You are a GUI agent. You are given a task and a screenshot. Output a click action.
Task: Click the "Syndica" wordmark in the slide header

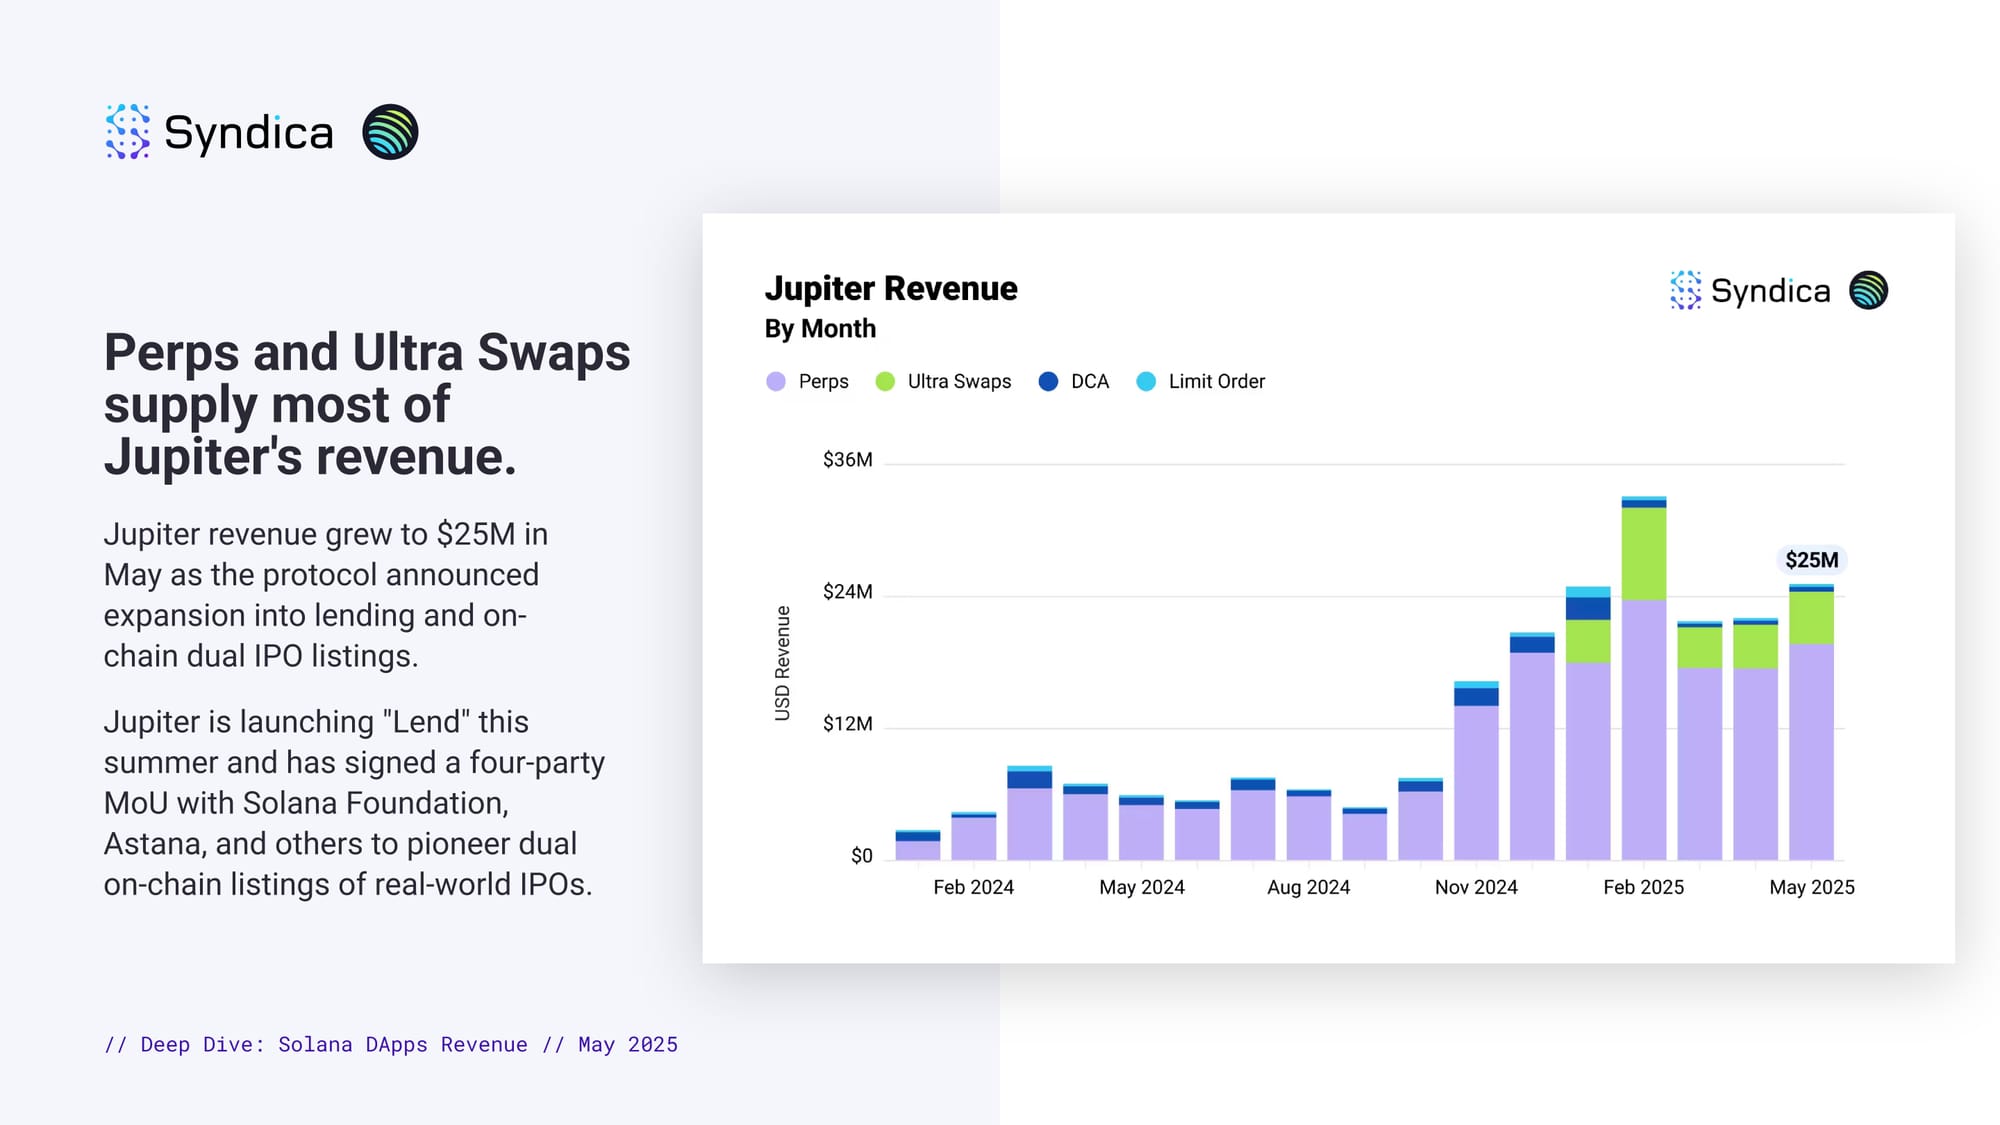click(x=248, y=132)
